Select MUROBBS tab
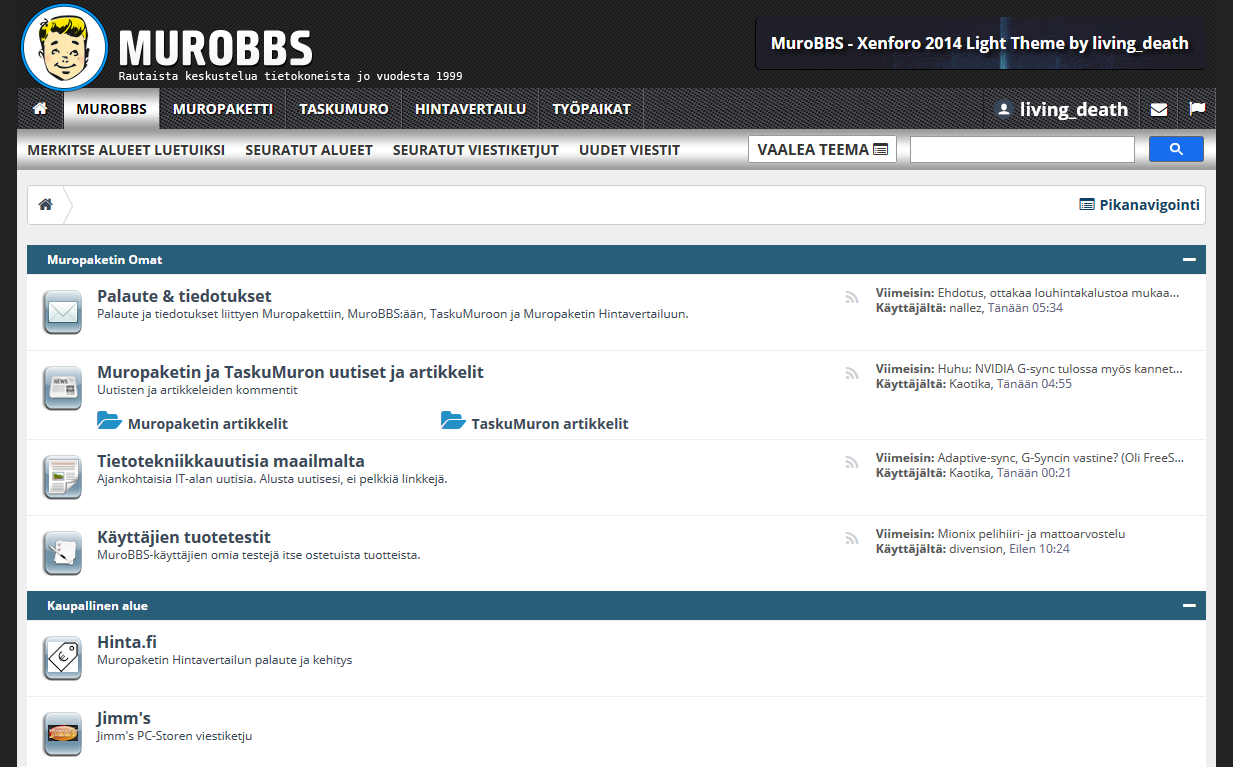1233x767 pixels. pyautogui.click(x=111, y=109)
